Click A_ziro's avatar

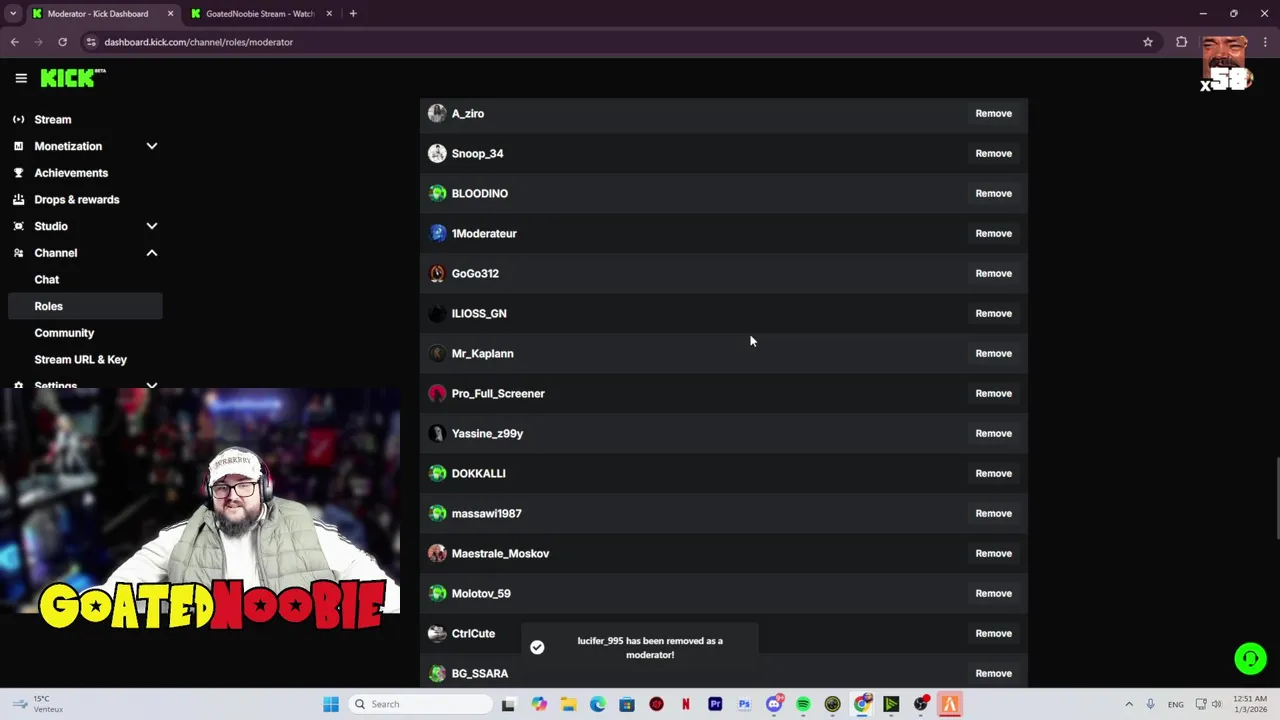tap(437, 113)
